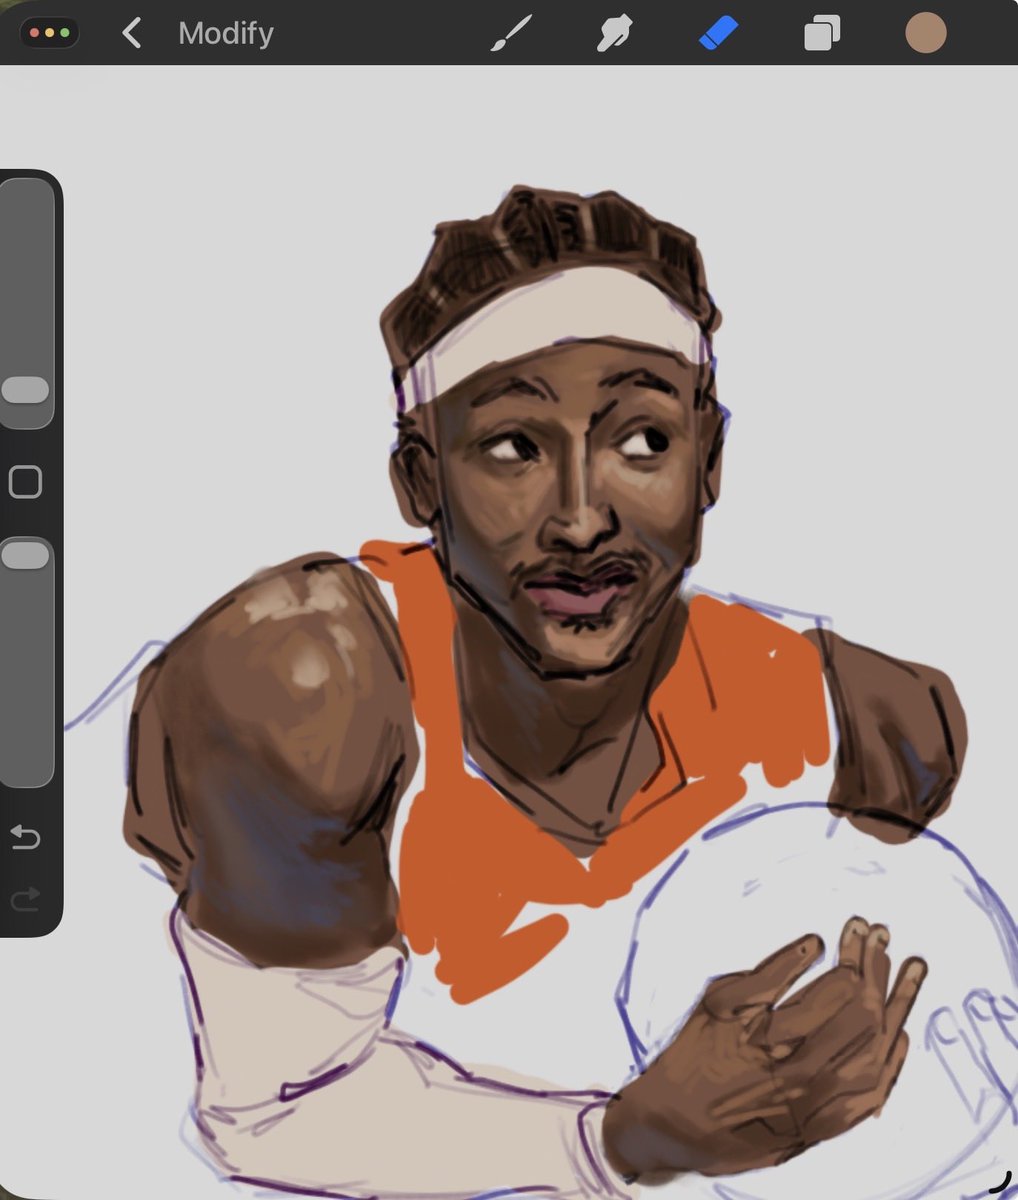Select the Eraser tool
The image size is (1018, 1200).
click(717, 33)
